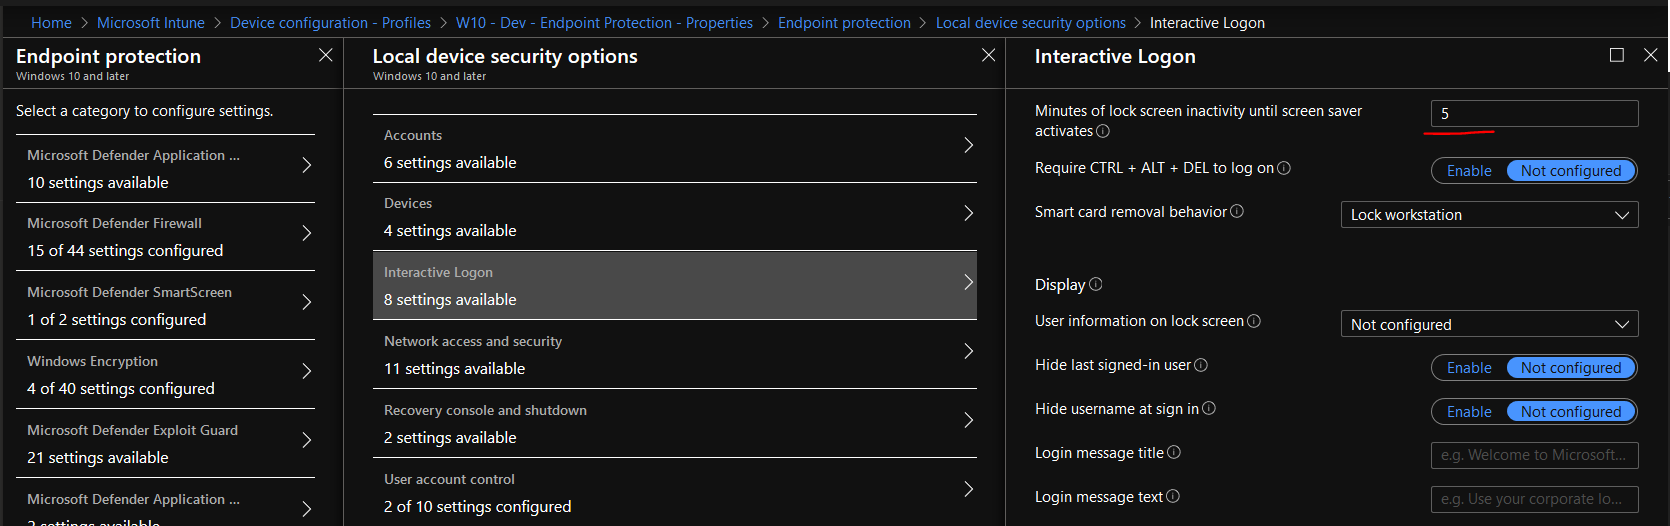The width and height of the screenshot is (1670, 526).
Task: Click info icon beside User information on lock screen
Action: point(1254,321)
